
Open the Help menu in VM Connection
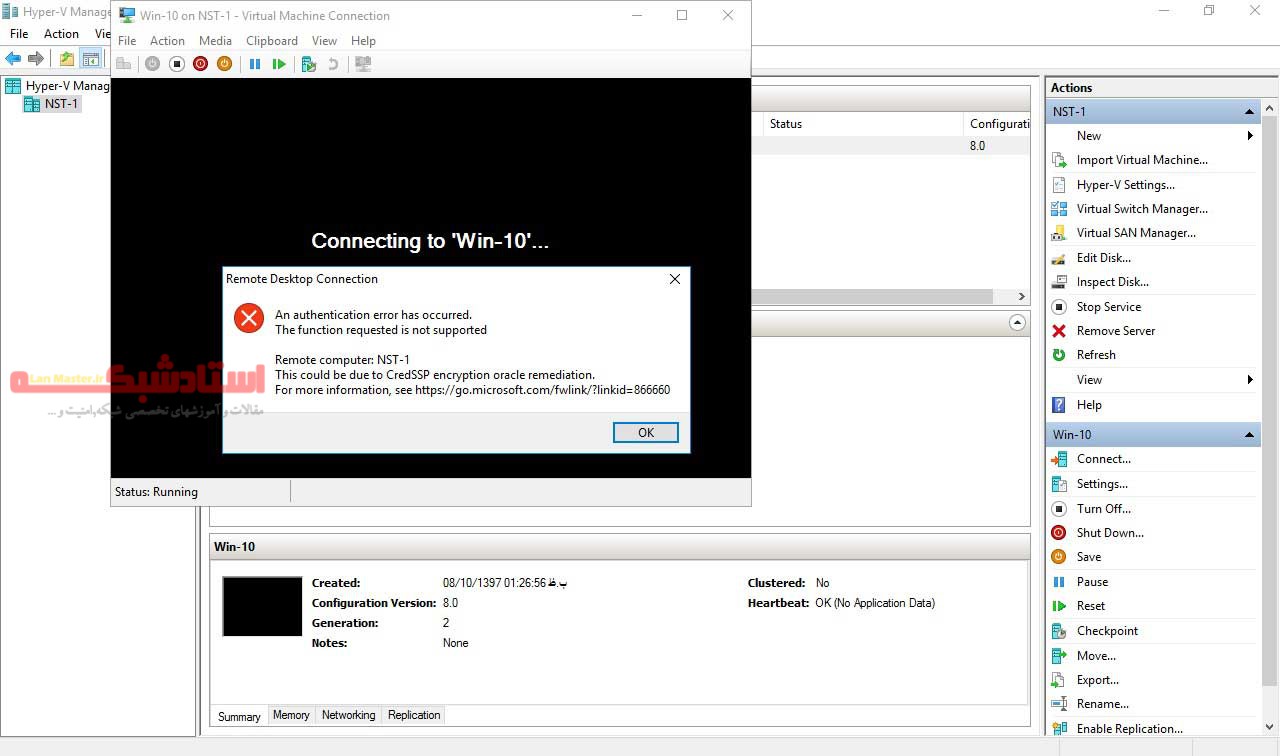(x=363, y=41)
